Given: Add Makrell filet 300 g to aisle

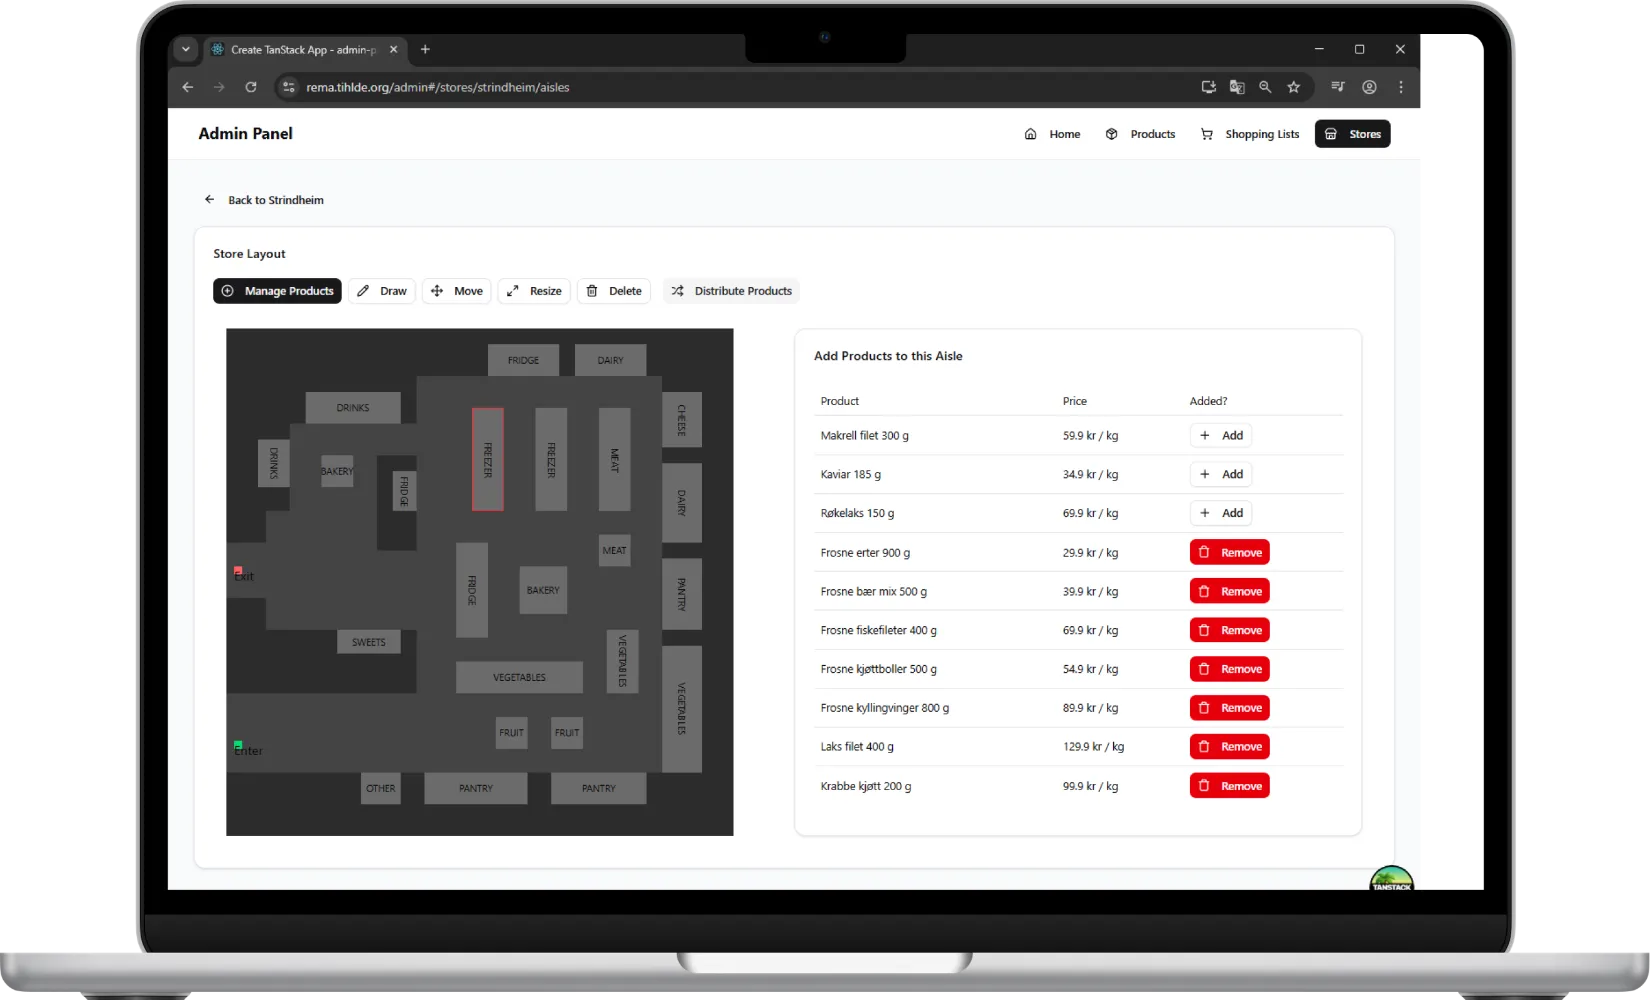Looking at the screenshot, I should point(1221,435).
